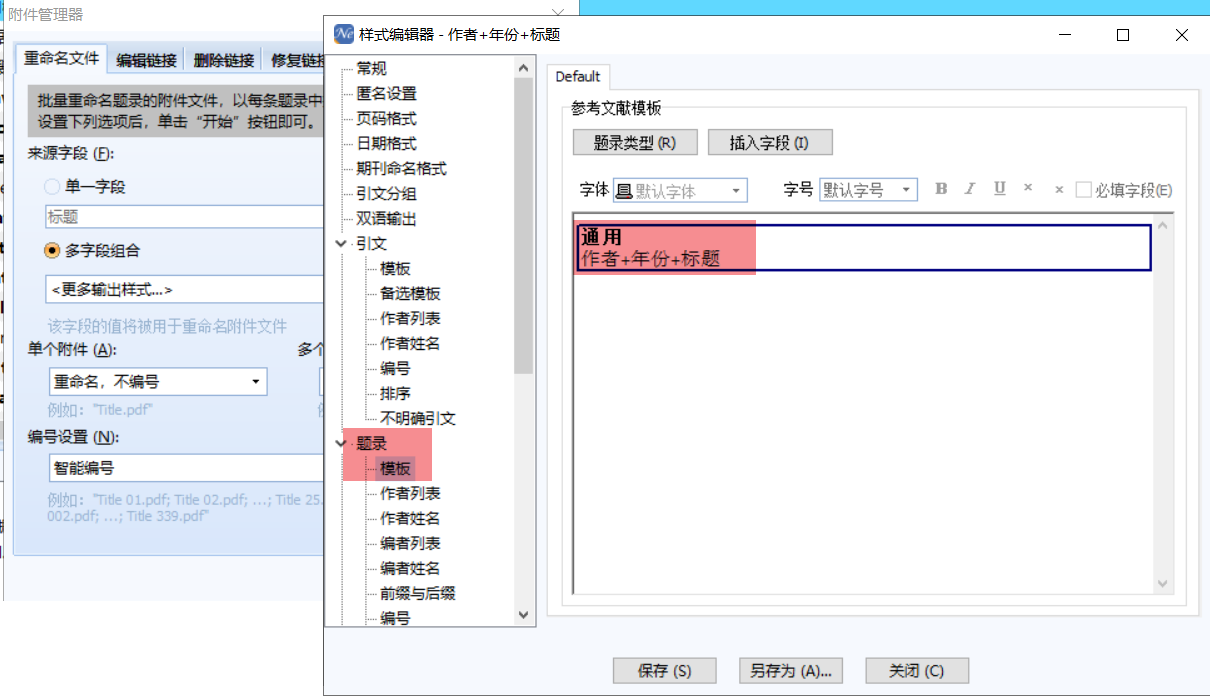This screenshot has height=698, width=1210.
Task: Click the 标题 single-field input box
Action: [184, 216]
